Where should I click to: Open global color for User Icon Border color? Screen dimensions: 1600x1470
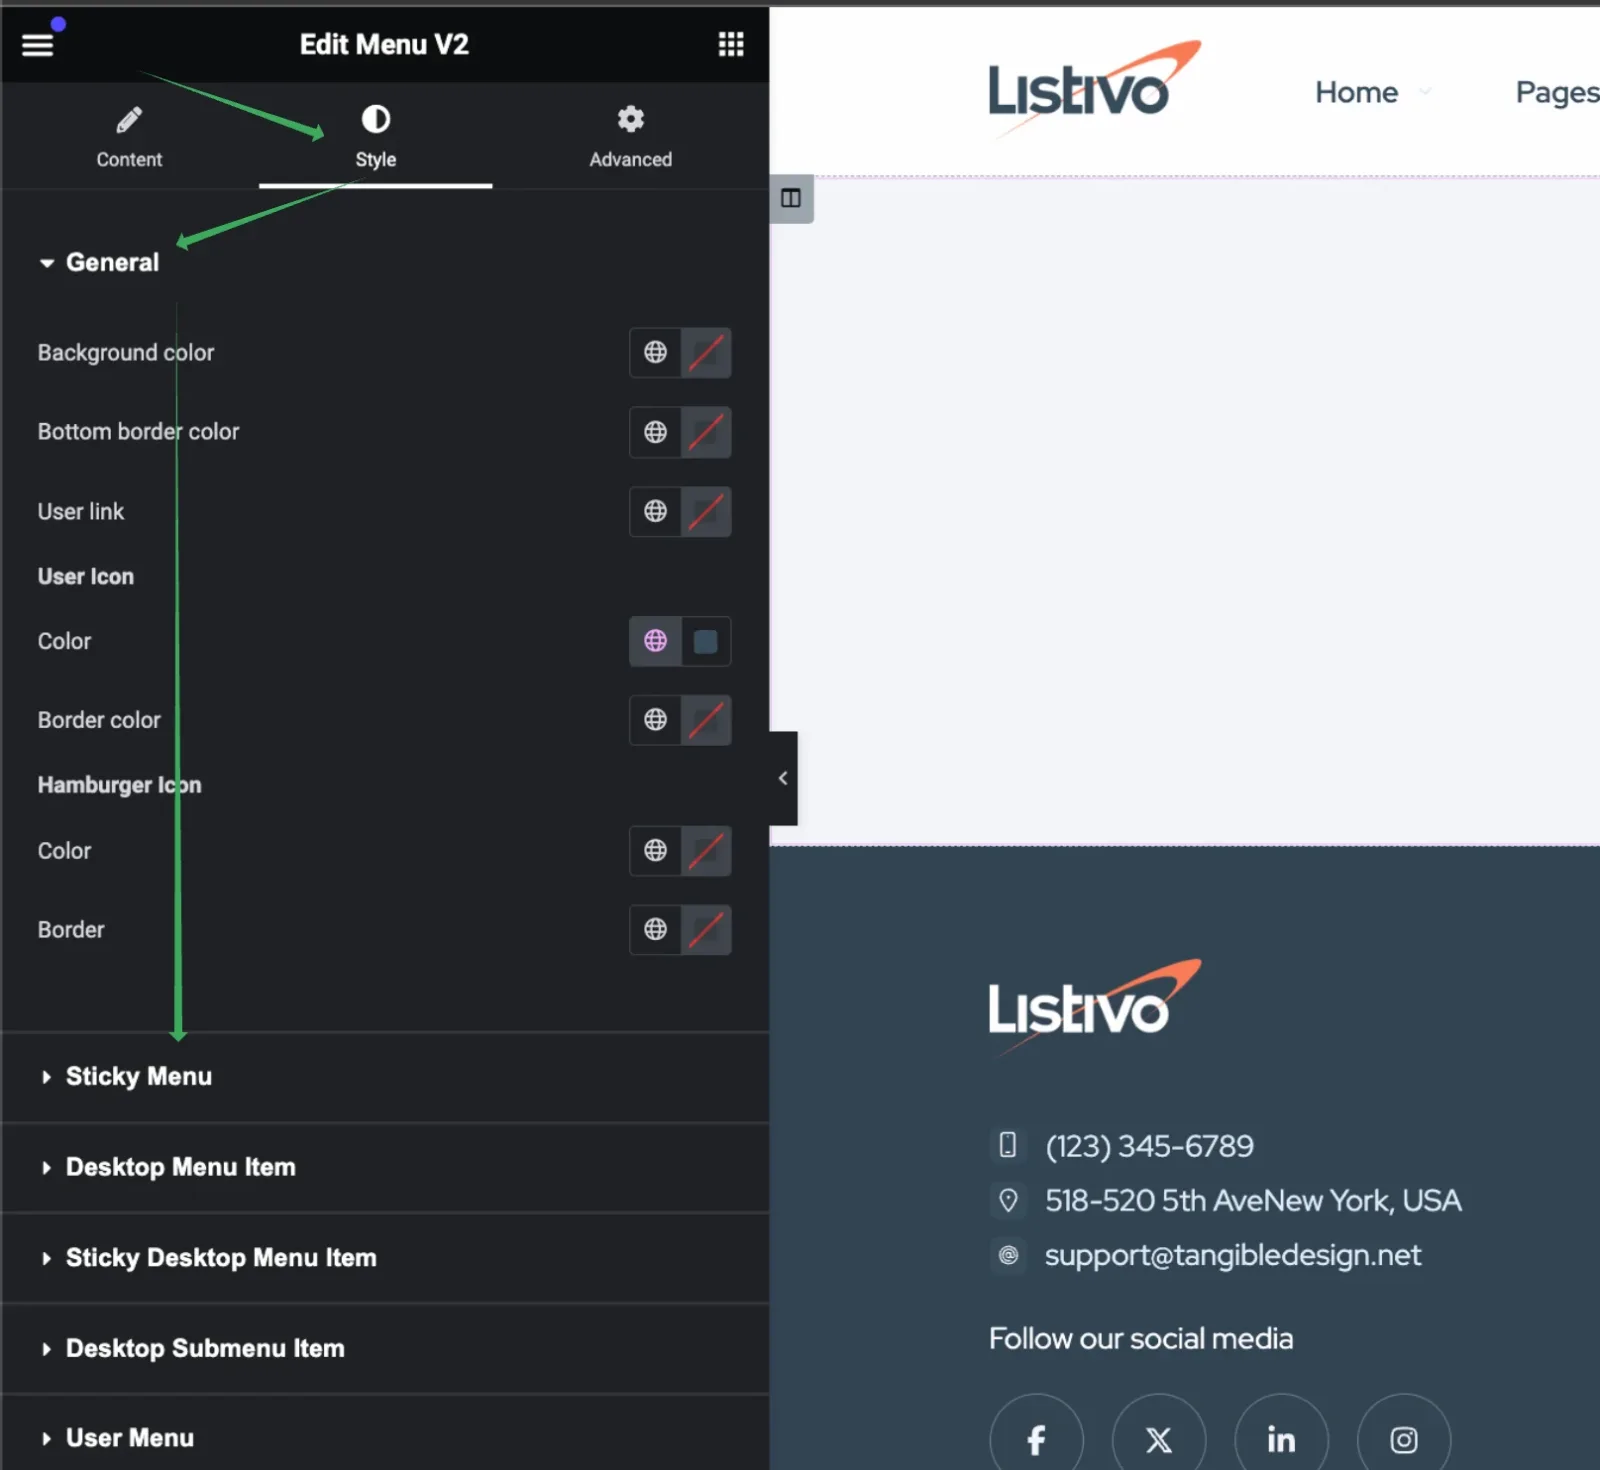tap(655, 720)
